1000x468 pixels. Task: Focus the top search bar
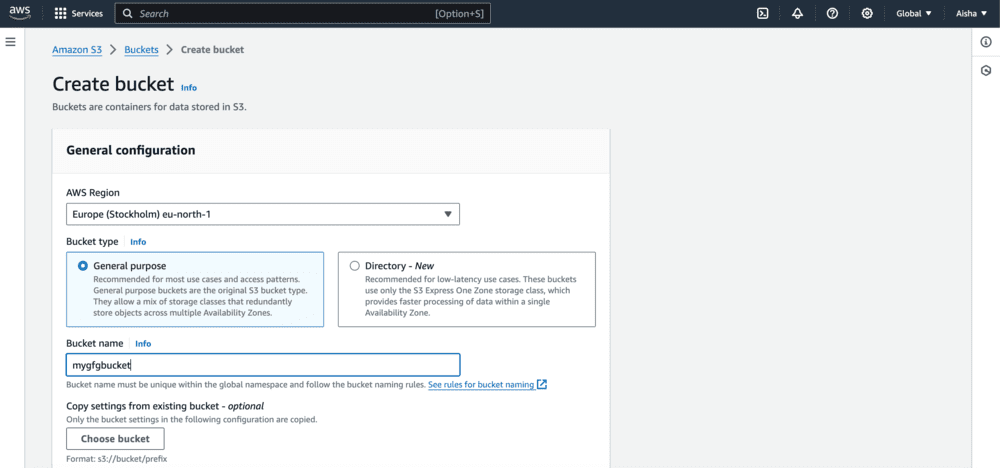(x=303, y=13)
